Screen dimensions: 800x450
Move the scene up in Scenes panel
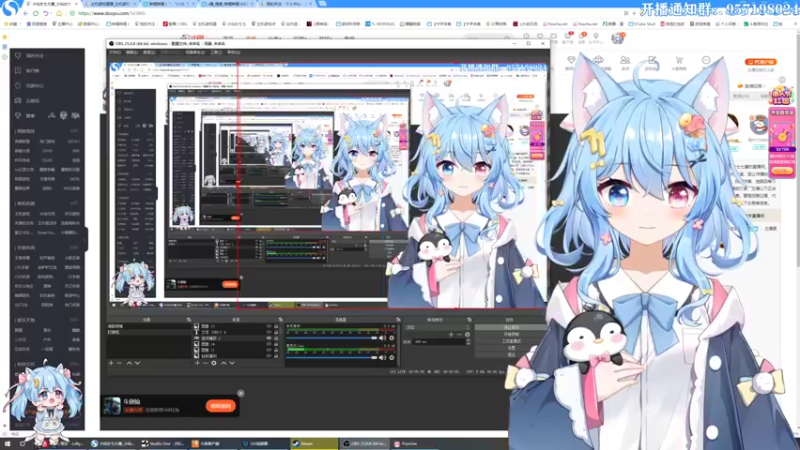(129, 363)
